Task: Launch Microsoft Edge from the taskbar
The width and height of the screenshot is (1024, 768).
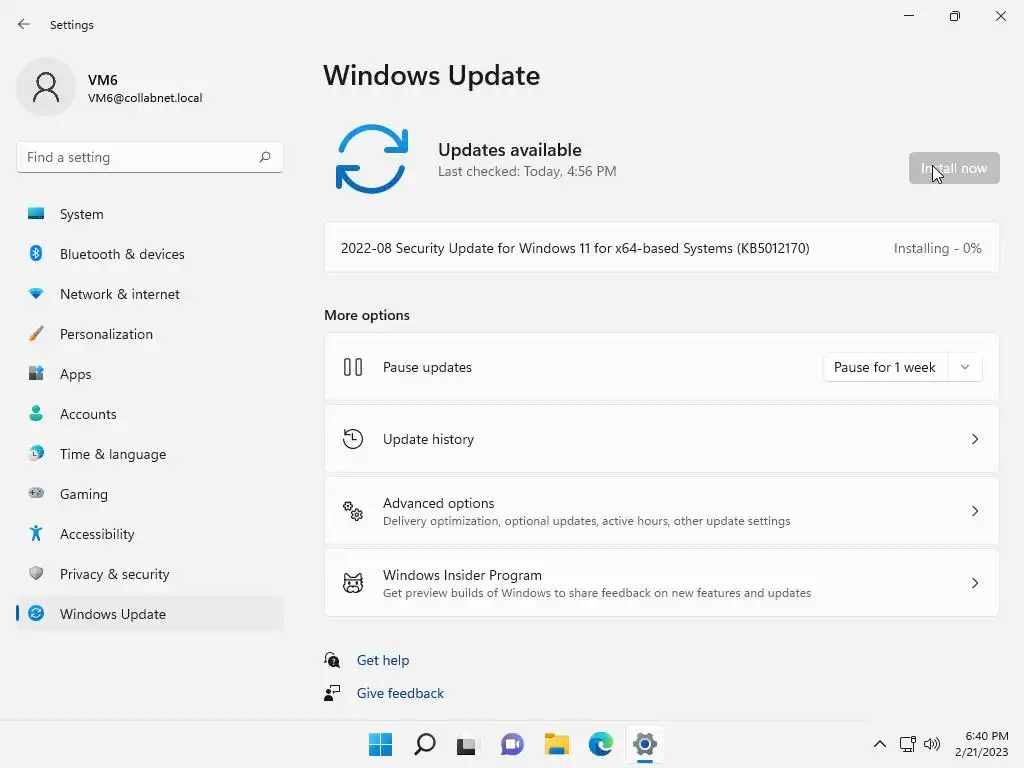Action: click(x=601, y=744)
